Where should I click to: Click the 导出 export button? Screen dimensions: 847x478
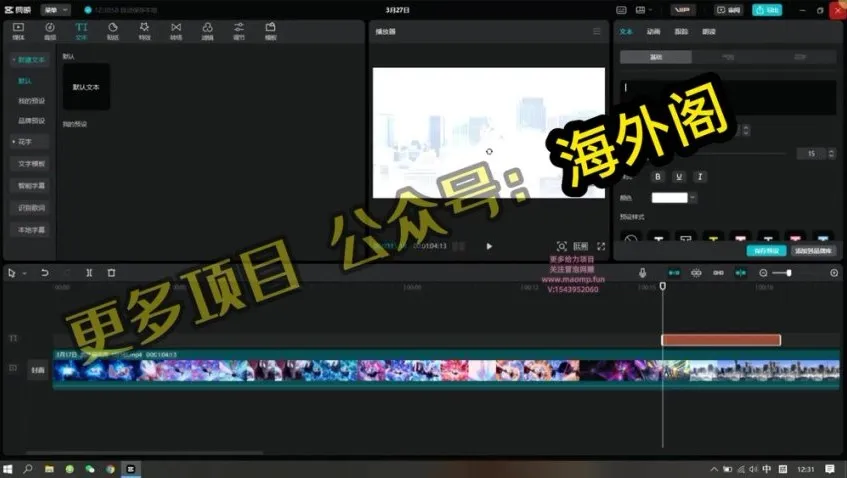click(x=767, y=9)
